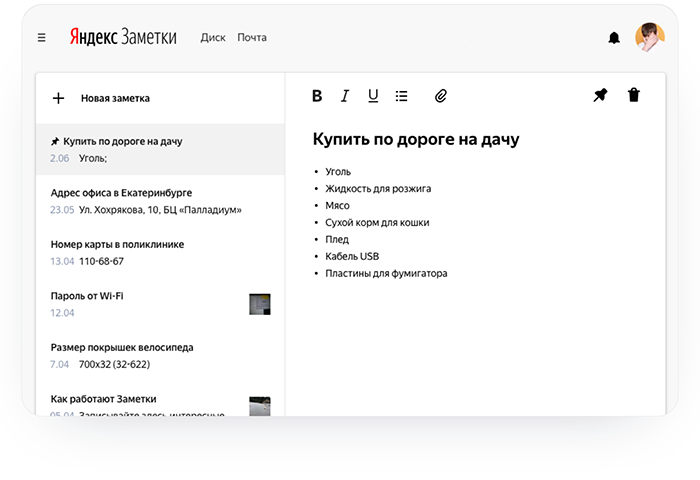Insert a bulleted list
700x480 pixels.
(x=401, y=96)
